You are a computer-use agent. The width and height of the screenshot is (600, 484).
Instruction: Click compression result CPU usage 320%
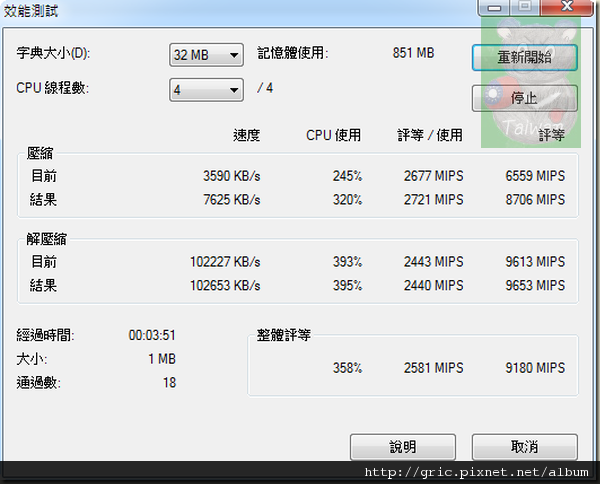click(x=347, y=200)
